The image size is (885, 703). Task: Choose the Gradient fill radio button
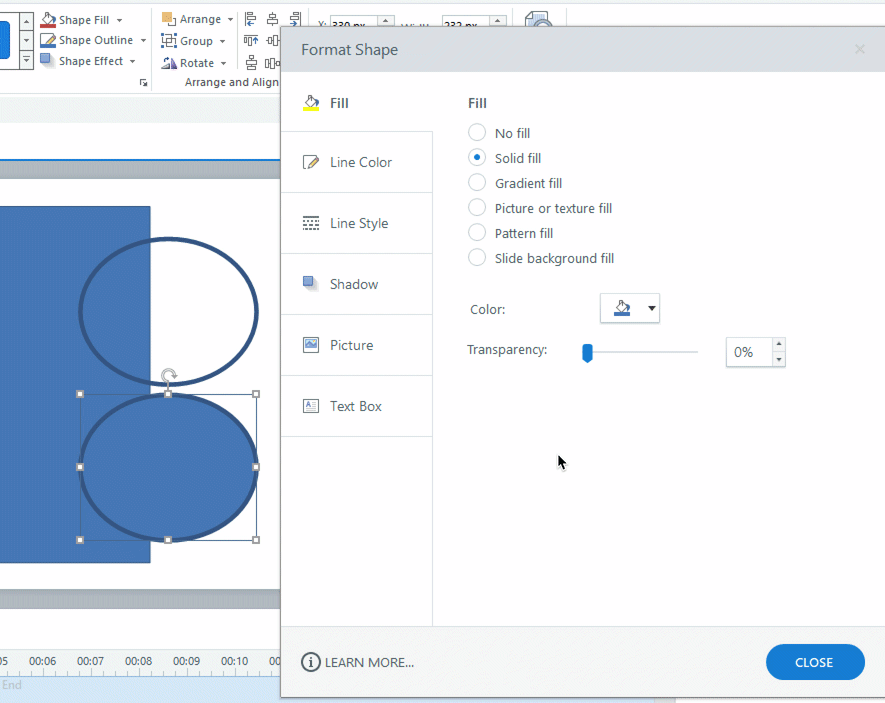[x=477, y=183]
